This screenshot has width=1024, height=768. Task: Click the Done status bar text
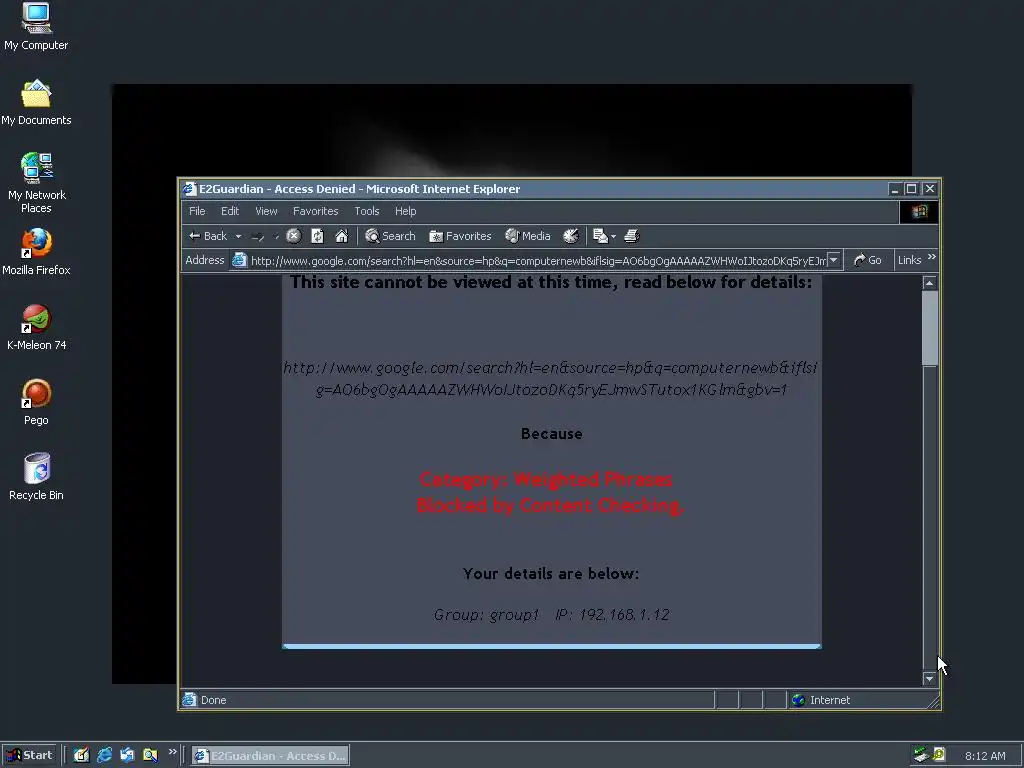[214, 700]
